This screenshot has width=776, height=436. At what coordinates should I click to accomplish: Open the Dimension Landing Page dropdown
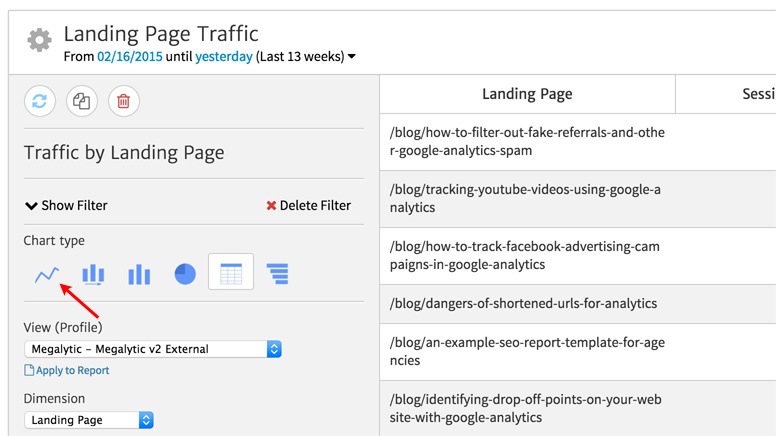point(89,420)
